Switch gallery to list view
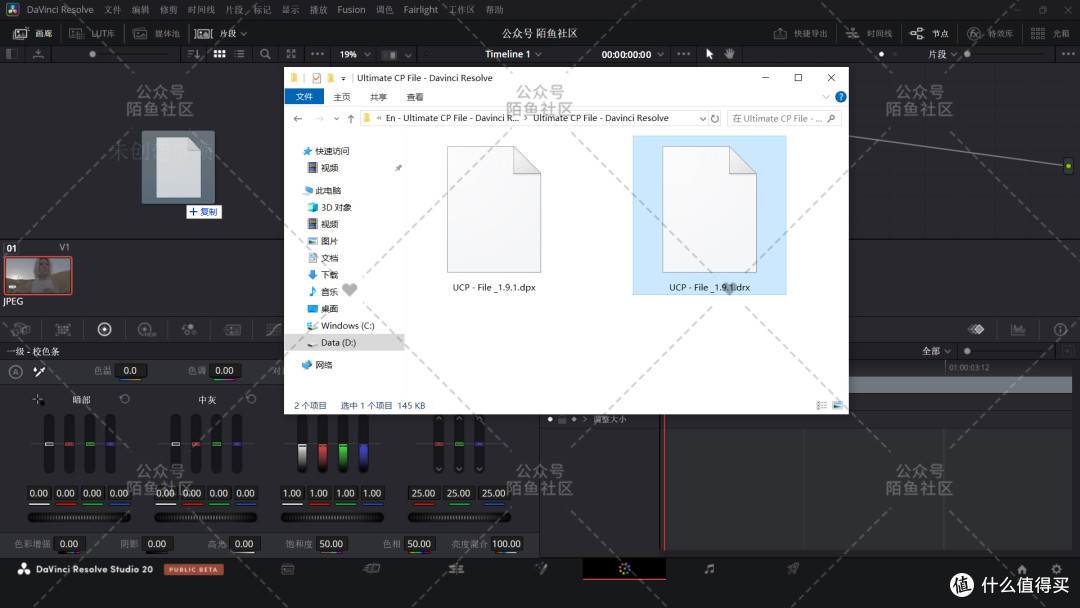This screenshot has width=1080, height=608. coord(240,54)
